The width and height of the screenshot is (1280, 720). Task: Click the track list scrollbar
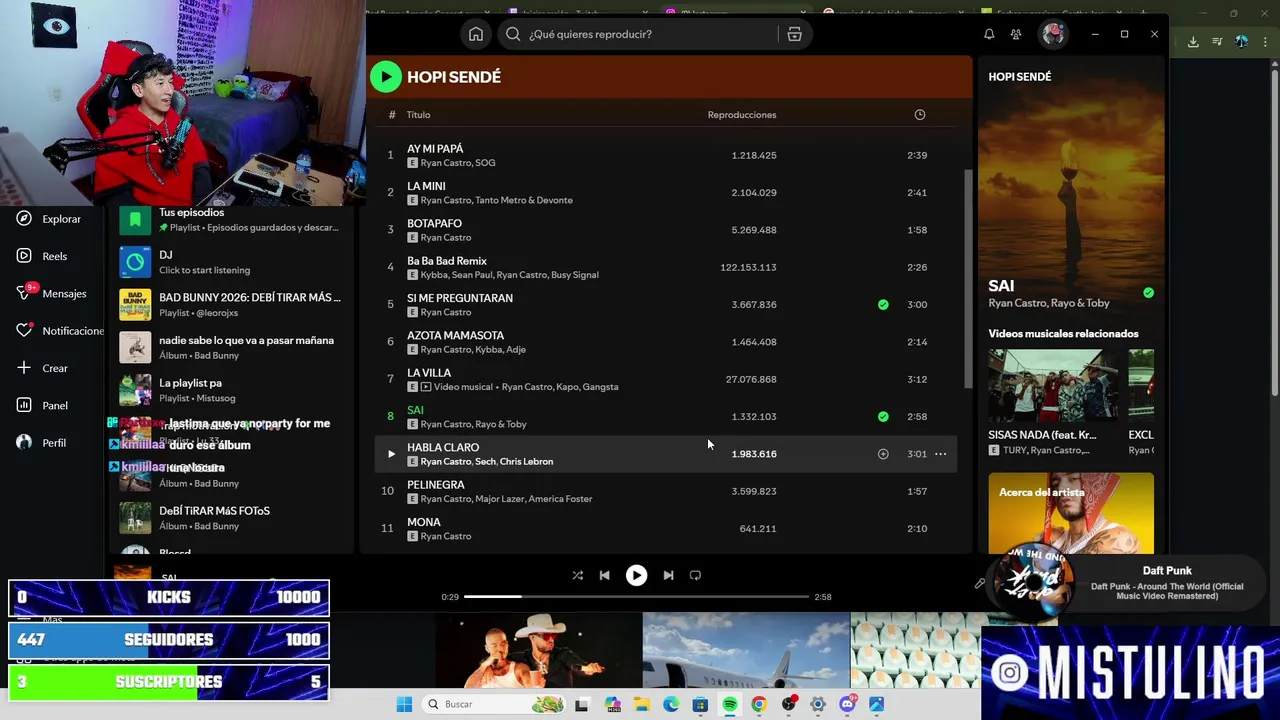pyautogui.click(x=968, y=278)
